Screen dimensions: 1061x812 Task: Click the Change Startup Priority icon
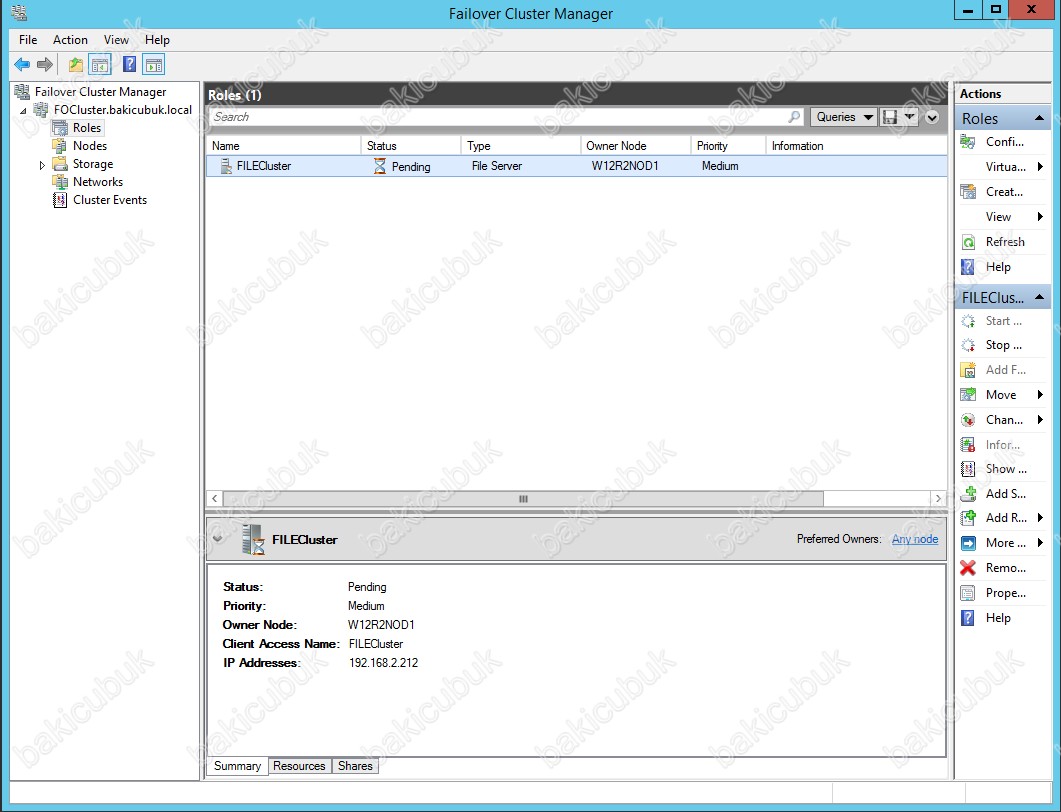point(968,420)
